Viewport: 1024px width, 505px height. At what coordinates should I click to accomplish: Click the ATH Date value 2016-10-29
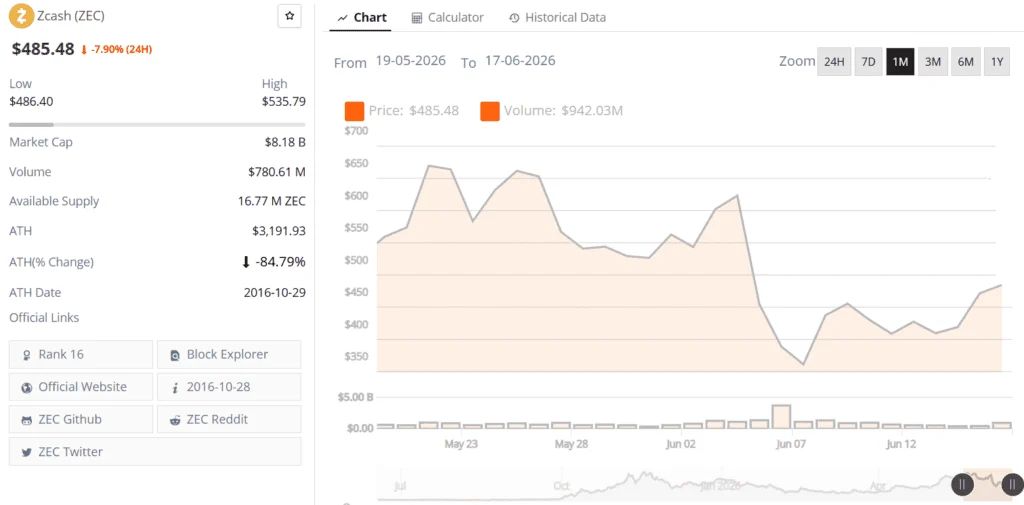pos(275,293)
